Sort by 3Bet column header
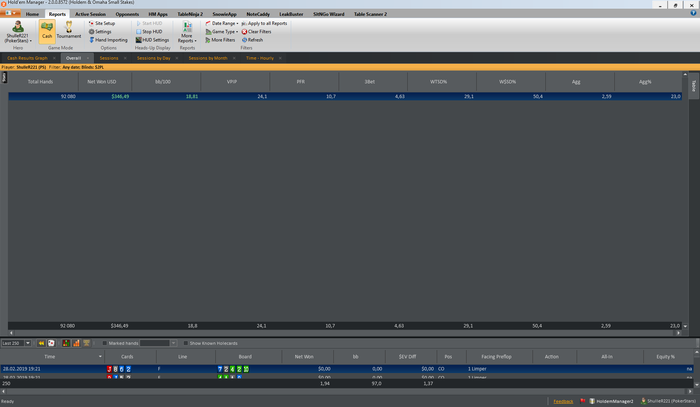700x407 pixels. pos(373,82)
